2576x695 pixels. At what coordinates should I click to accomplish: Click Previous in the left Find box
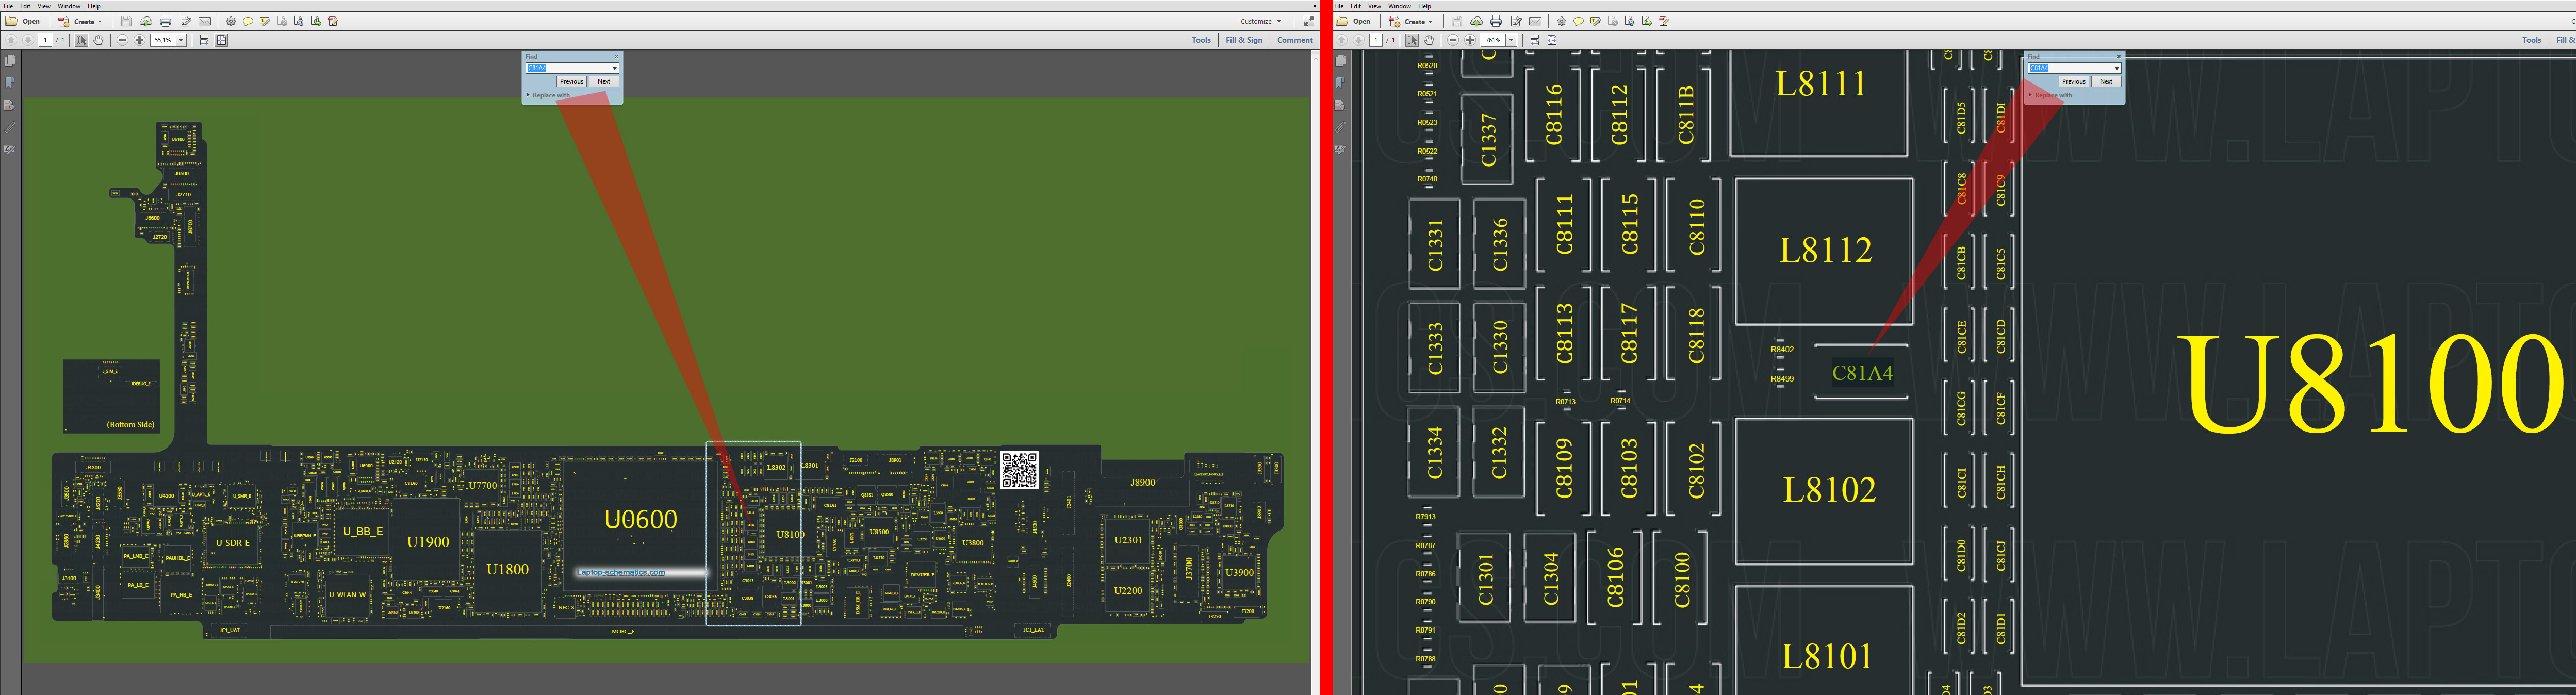tap(571, 81)
